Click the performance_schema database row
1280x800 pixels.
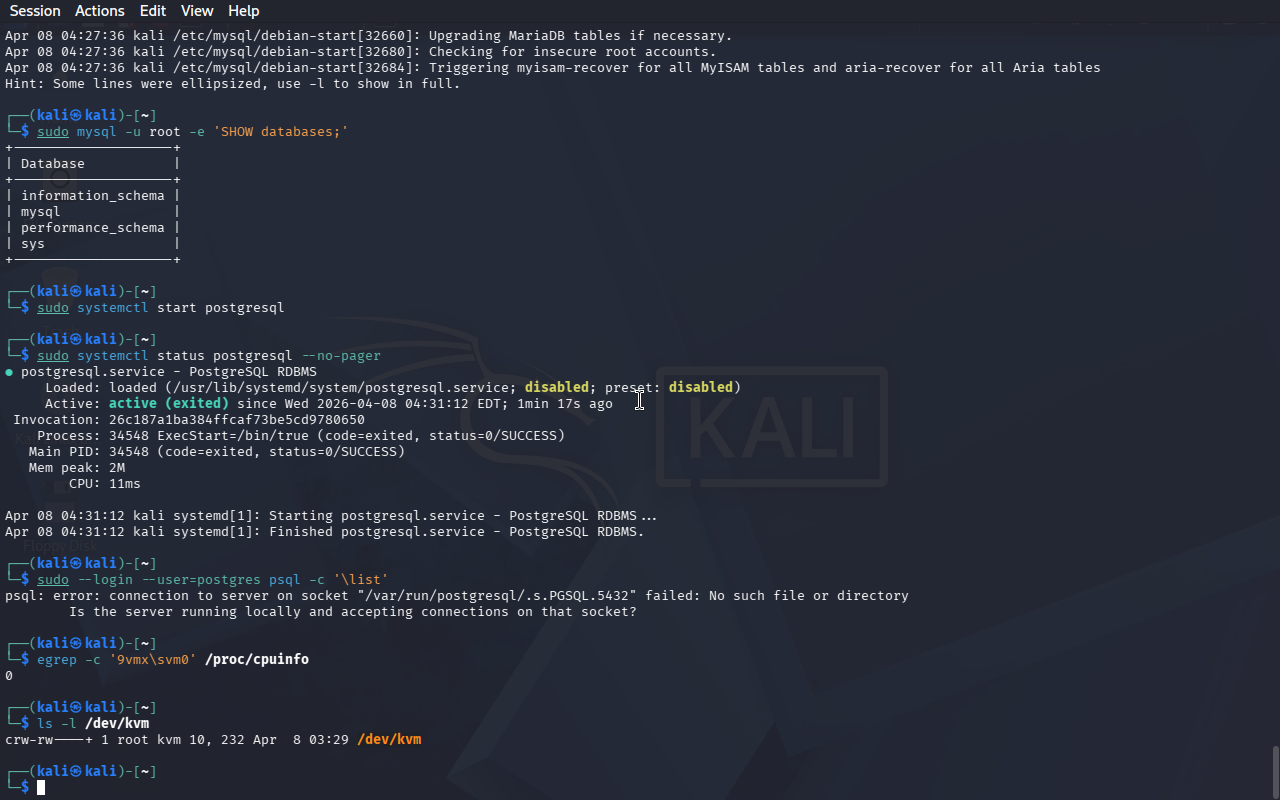93,228
